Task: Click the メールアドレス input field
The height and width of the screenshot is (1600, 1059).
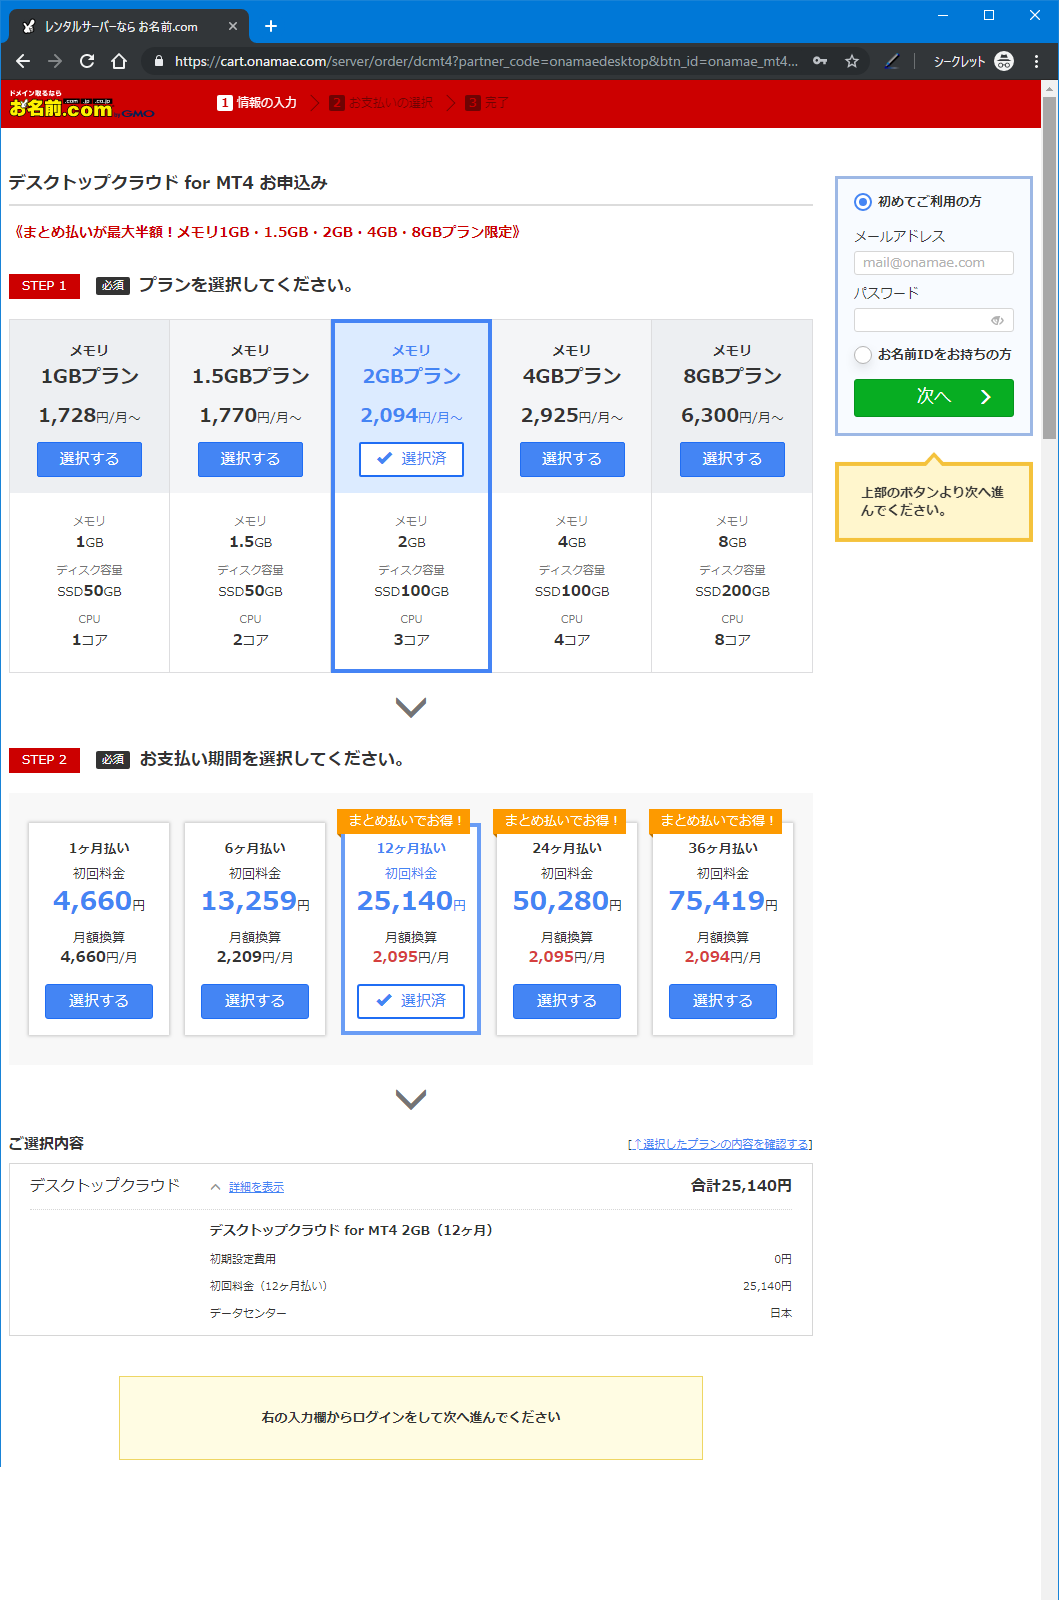Action: [934, 263]
